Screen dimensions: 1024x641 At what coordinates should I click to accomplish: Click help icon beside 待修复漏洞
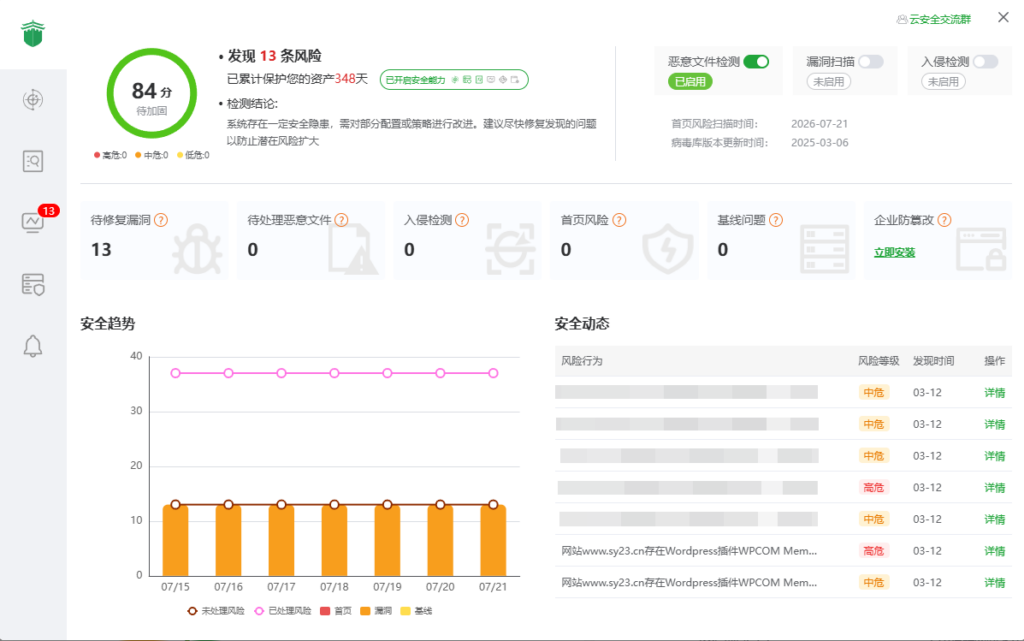click(161, 220)
